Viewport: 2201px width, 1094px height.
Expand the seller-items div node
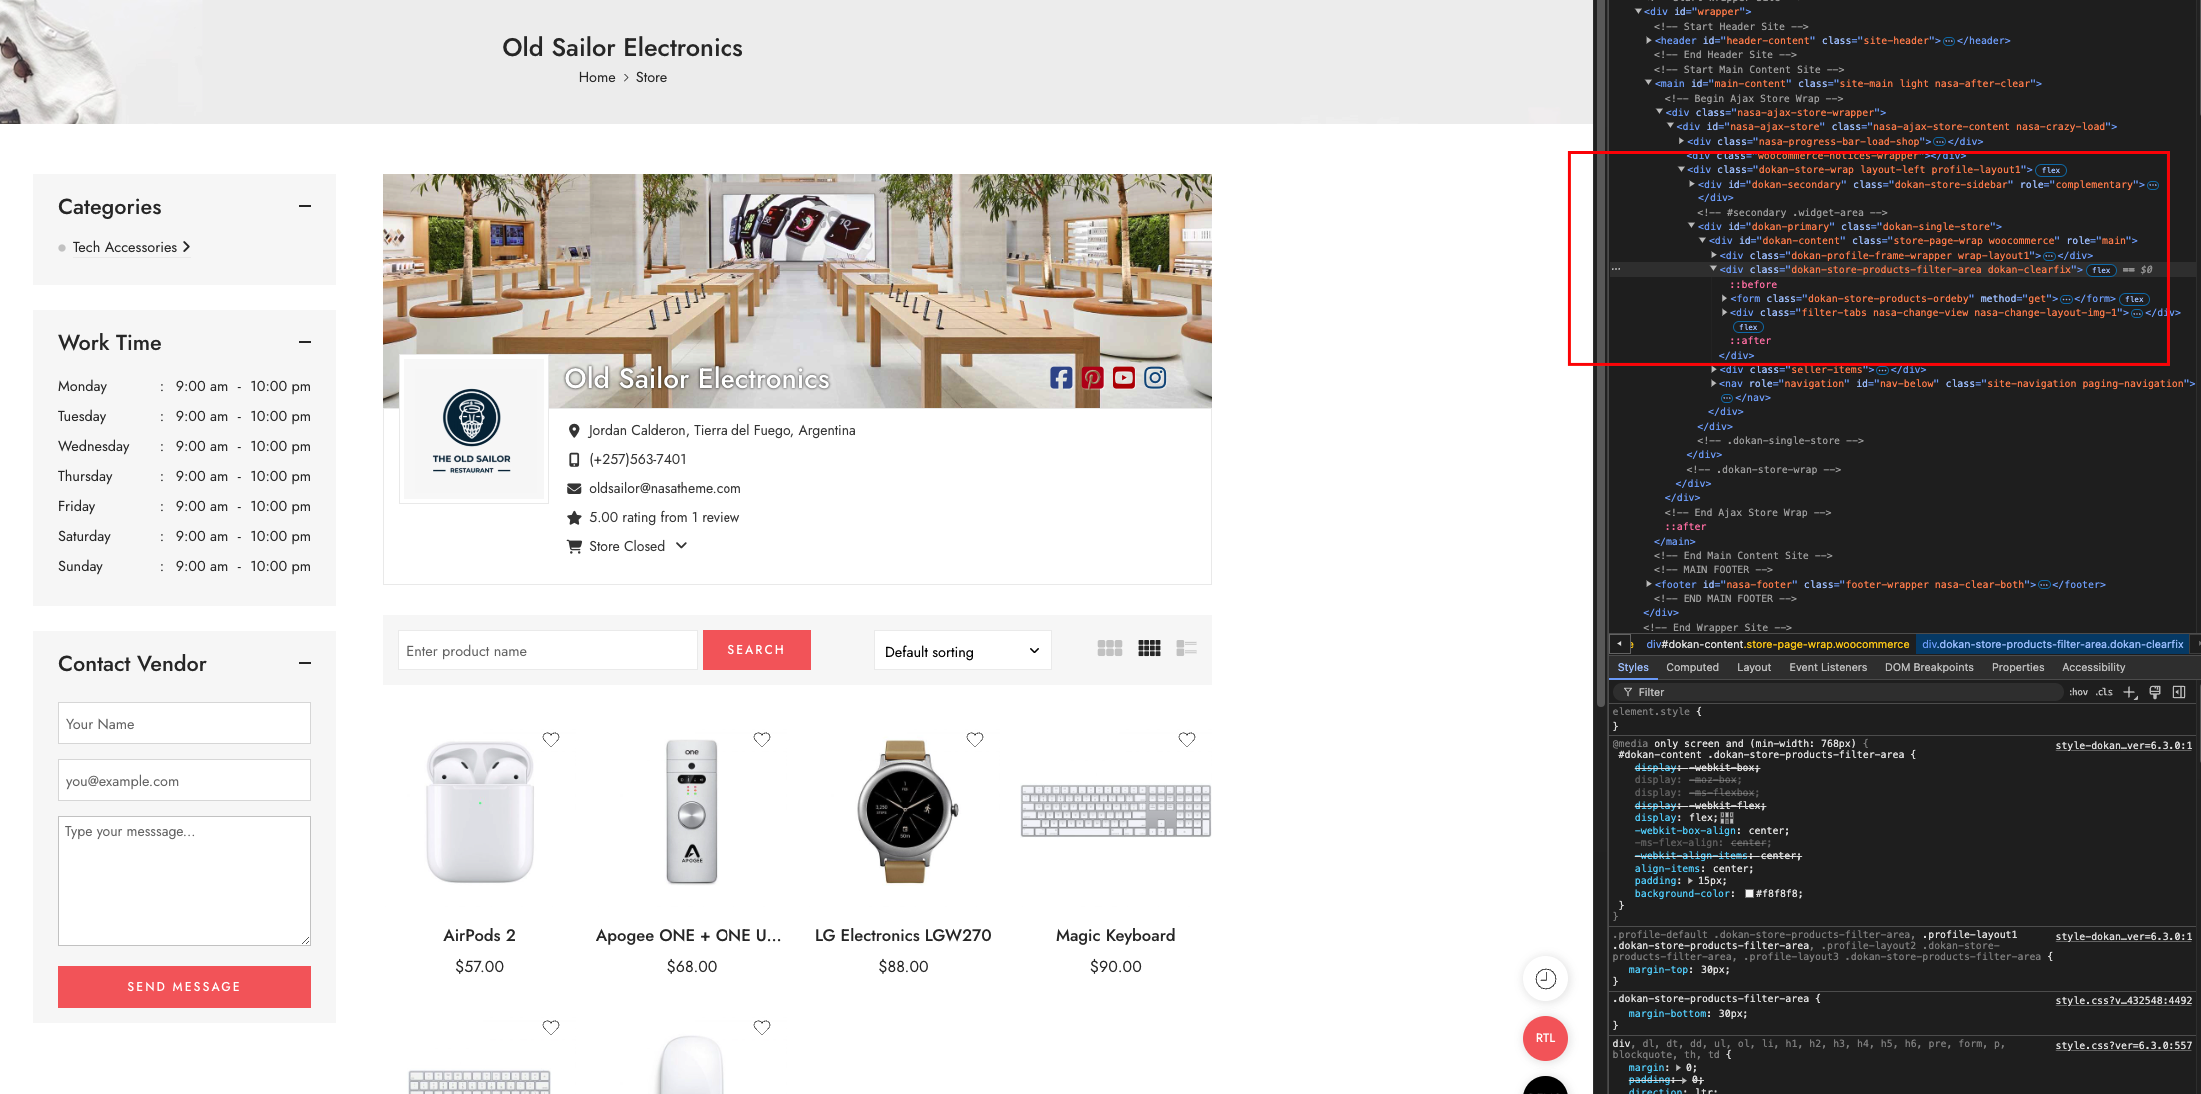(x=1714, y=370)
